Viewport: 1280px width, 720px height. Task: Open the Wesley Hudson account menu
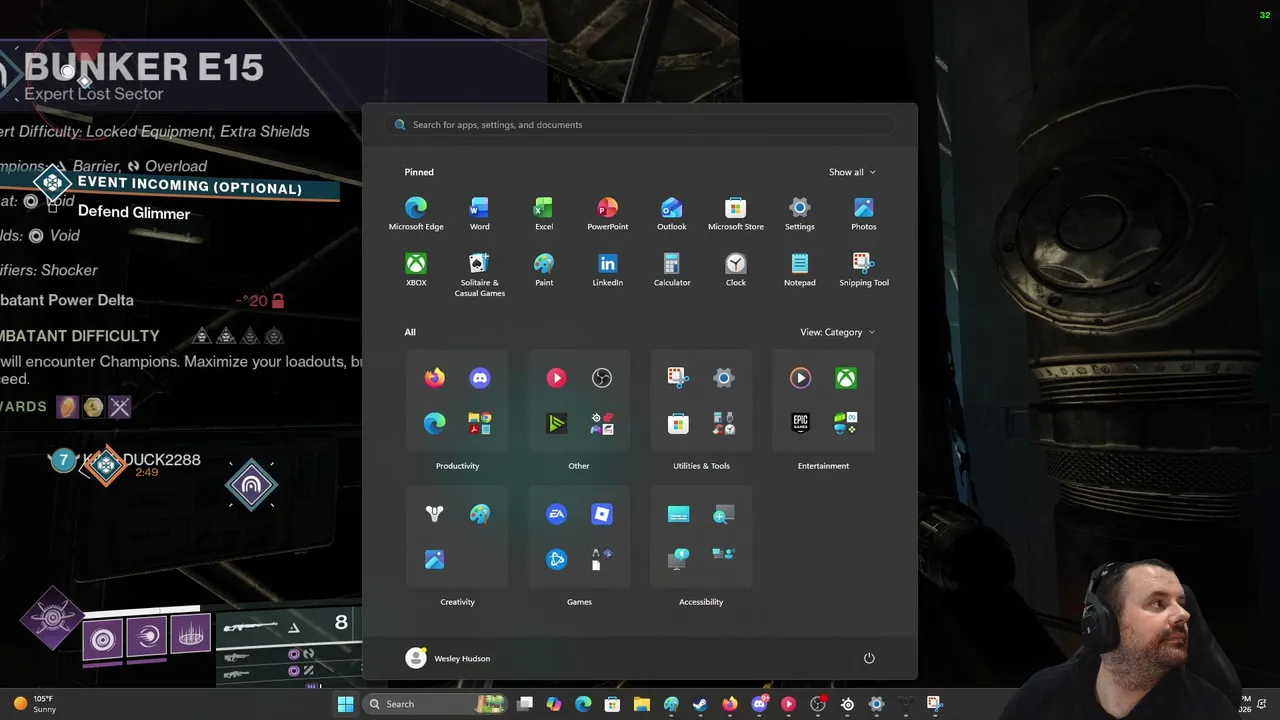[448, 658]
